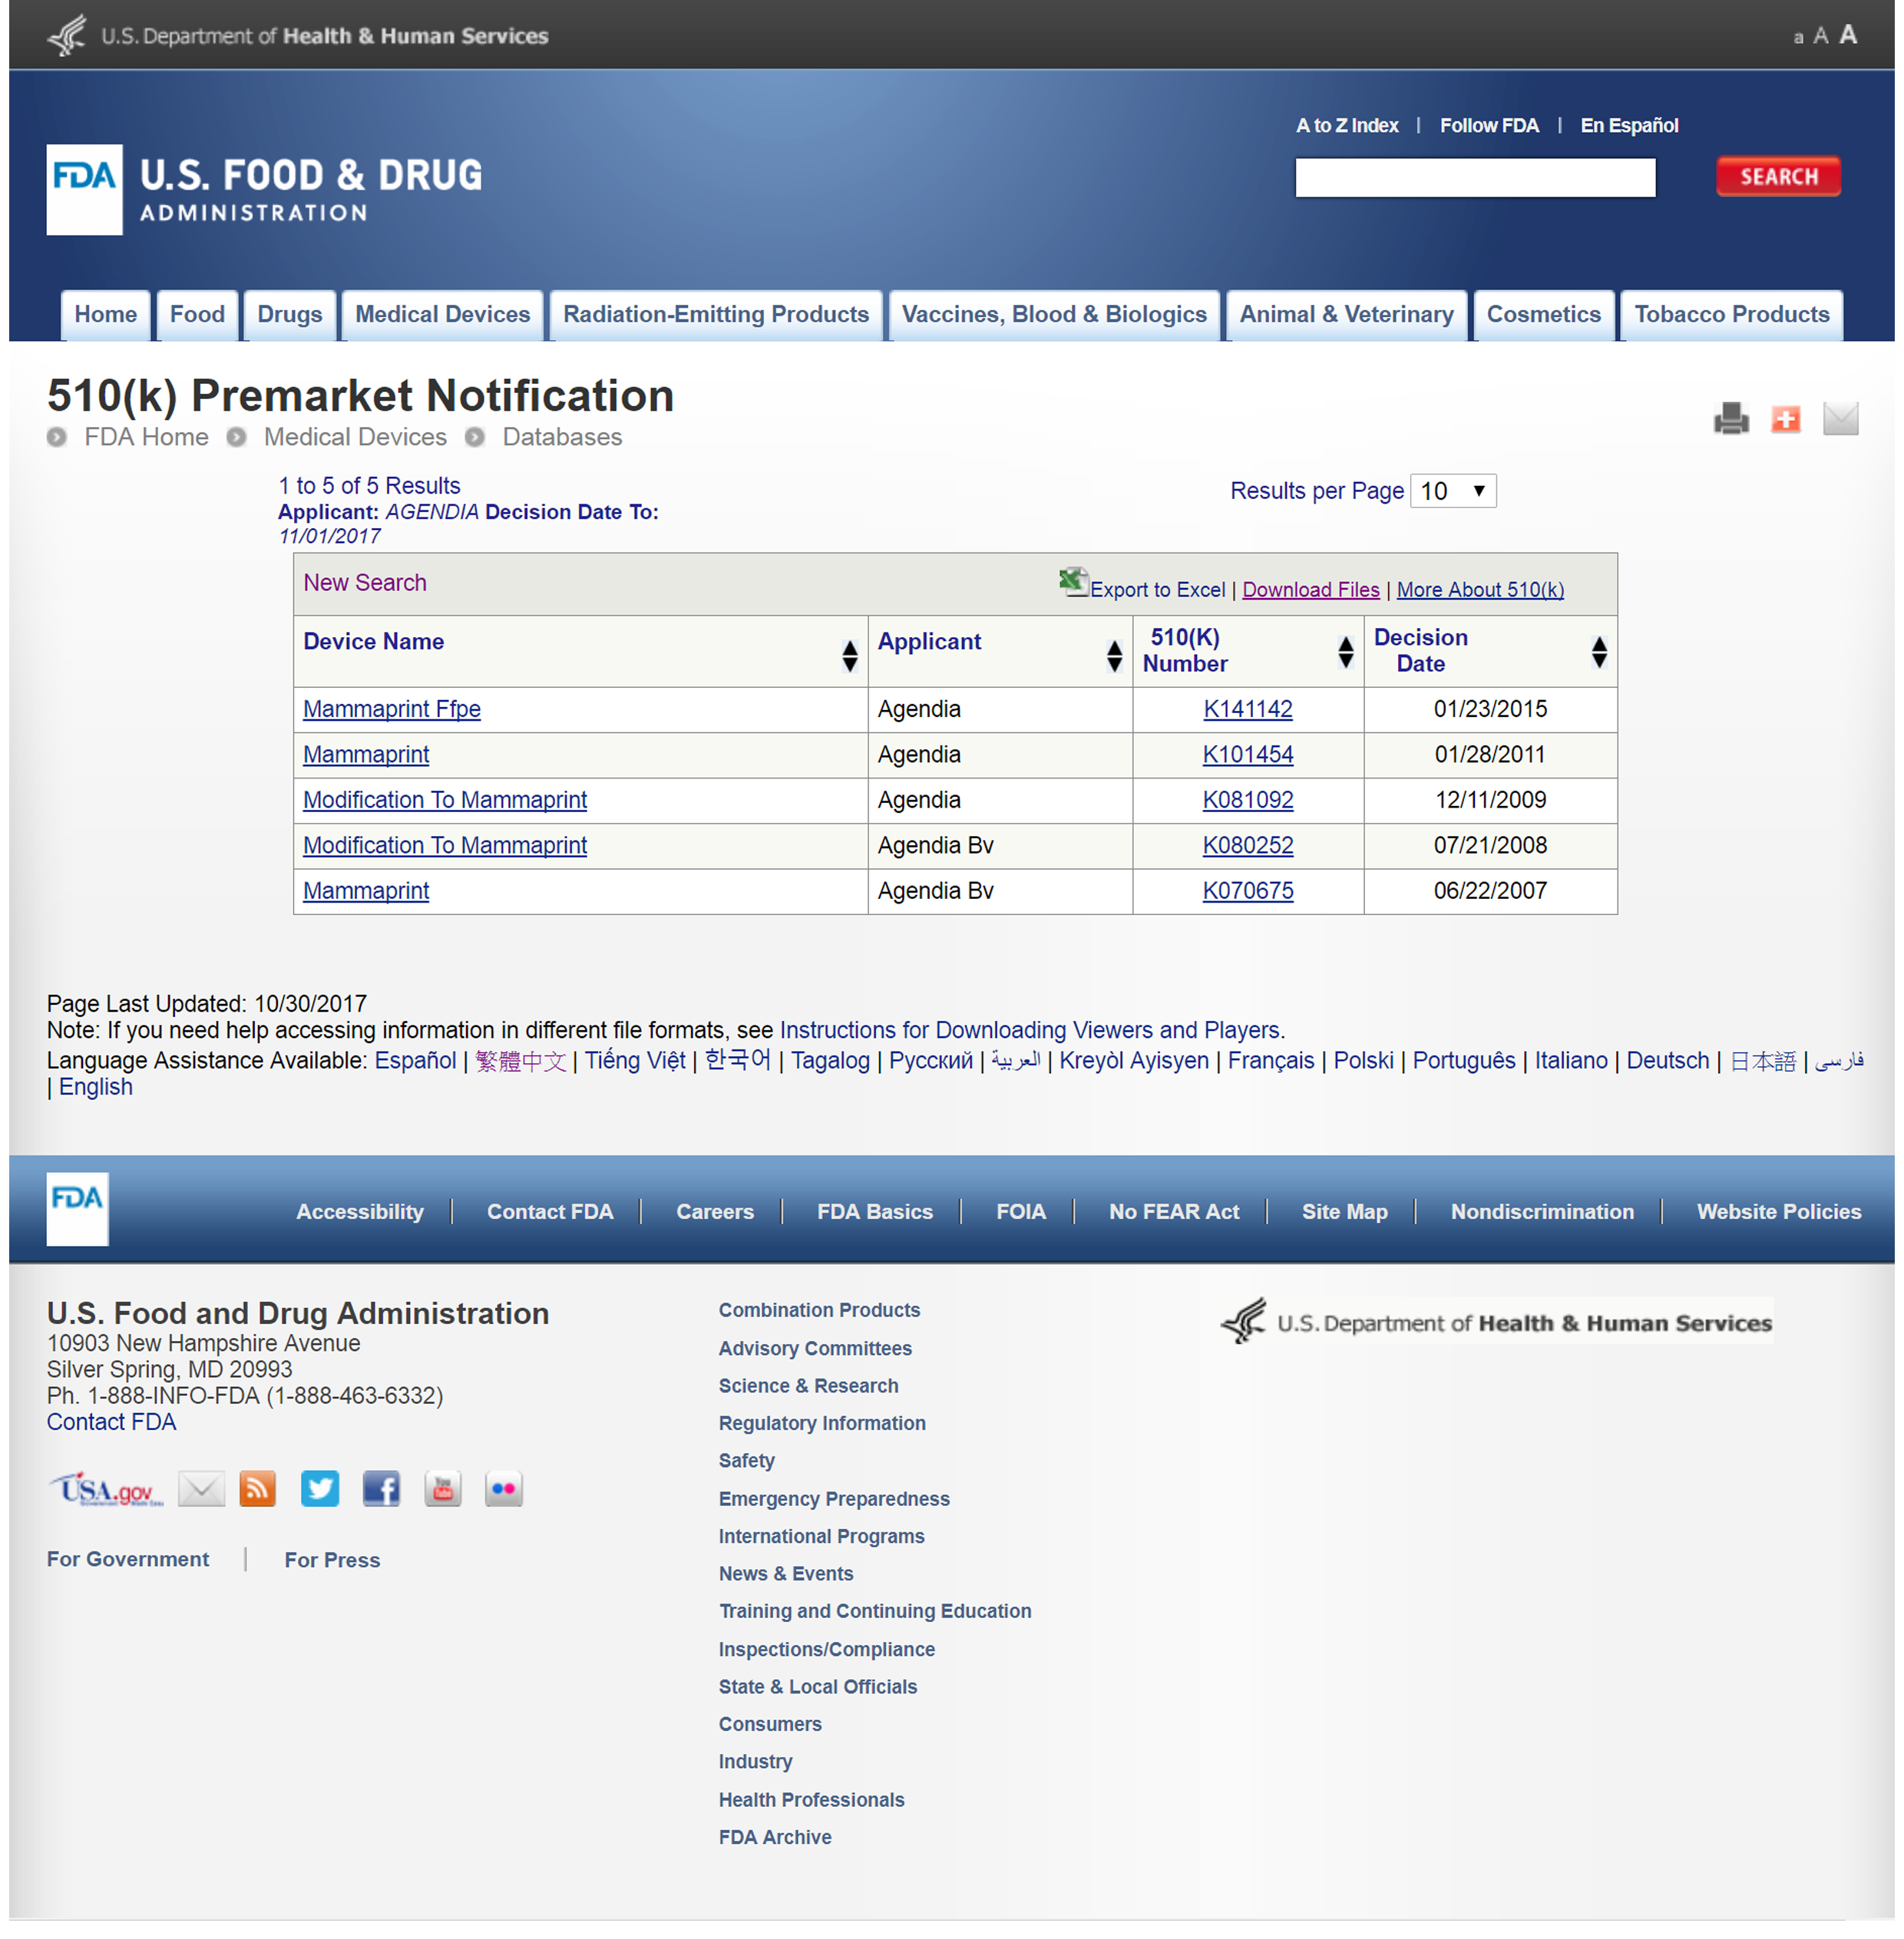Open the Food navigation tab
The width and height of the screenshot is (1904, 1939).
point(197,314)
